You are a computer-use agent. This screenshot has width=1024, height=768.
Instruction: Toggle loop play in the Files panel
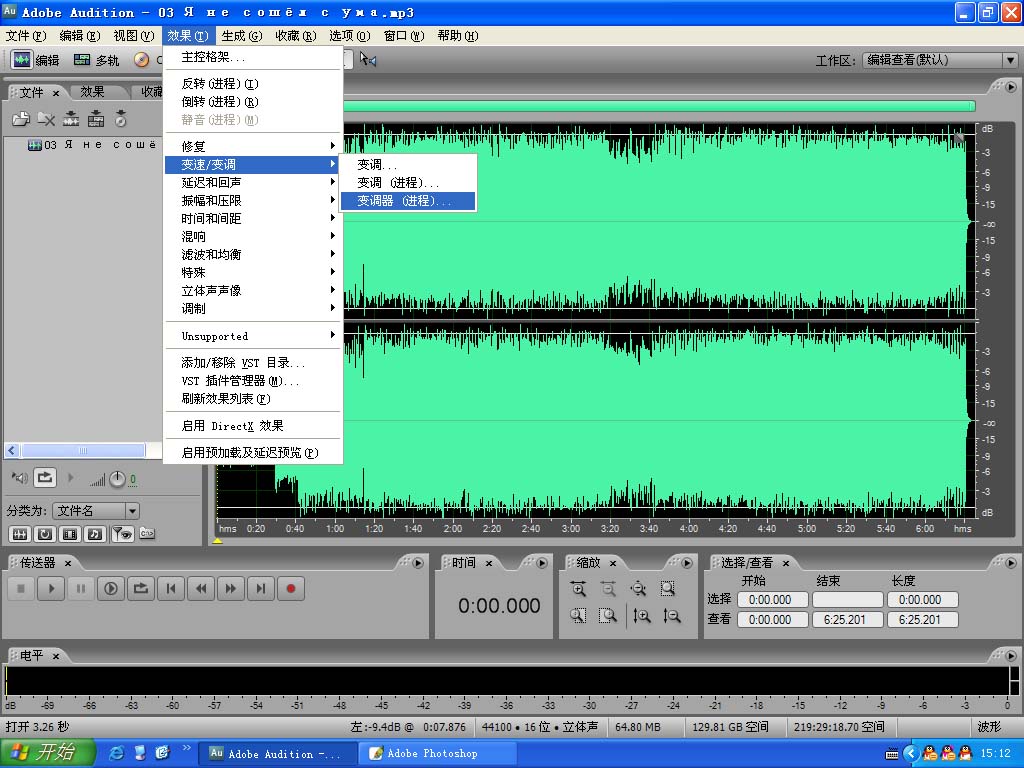click(x=44, y=479)
